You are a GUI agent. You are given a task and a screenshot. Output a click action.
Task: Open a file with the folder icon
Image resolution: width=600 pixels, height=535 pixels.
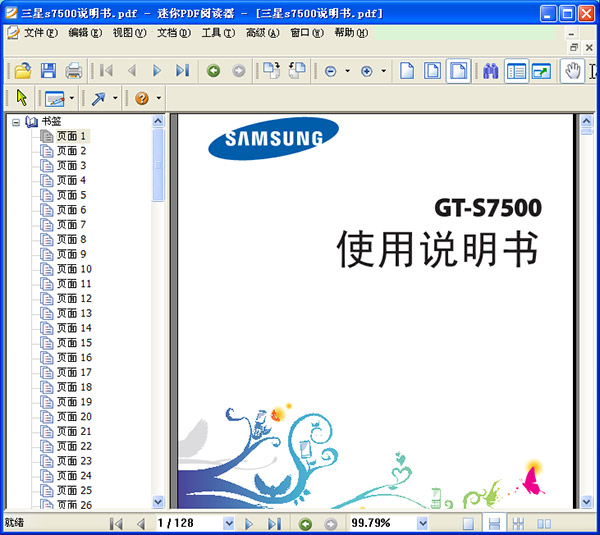pos(23,71)
